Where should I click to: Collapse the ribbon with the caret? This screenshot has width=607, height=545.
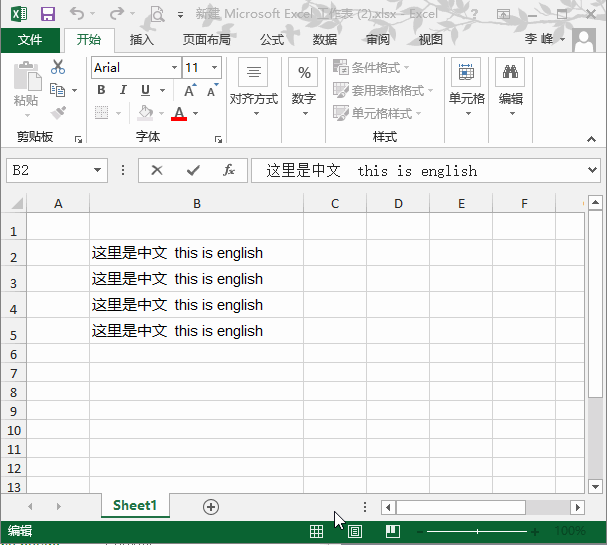tap(591, 139)
